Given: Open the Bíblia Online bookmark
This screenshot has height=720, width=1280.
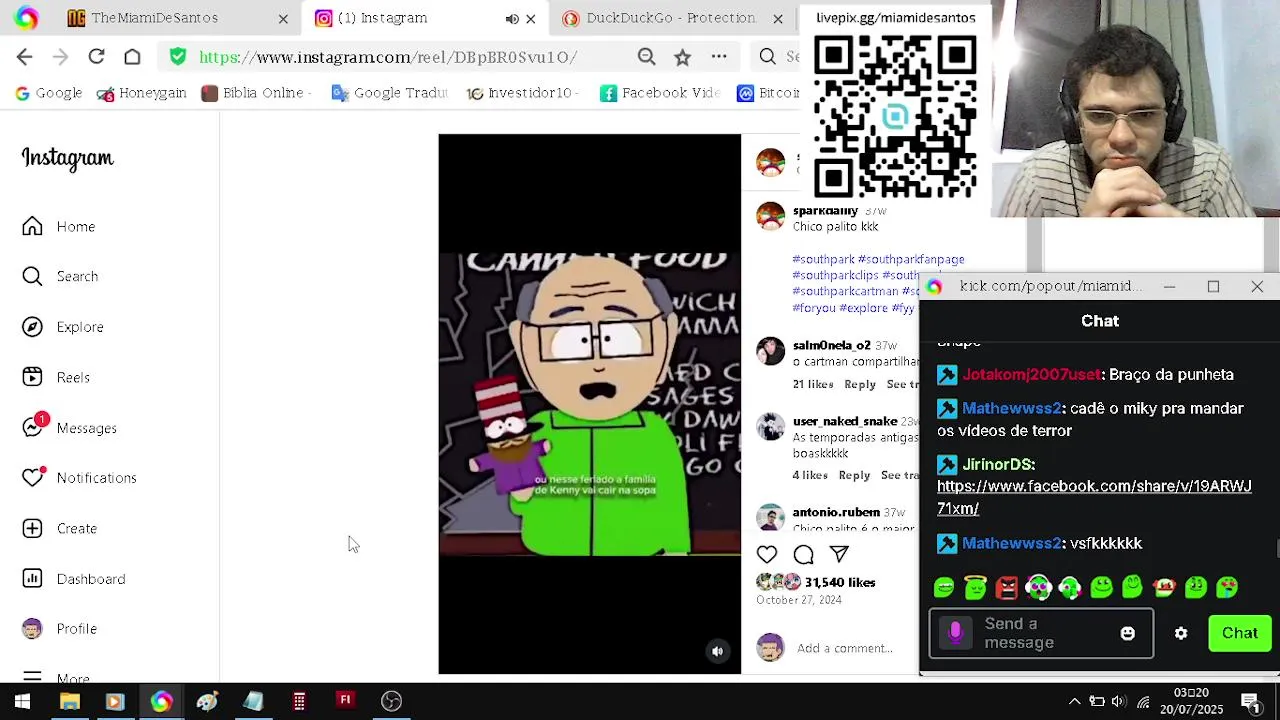Looking at the screenshot, I should [x=255, y=93].
